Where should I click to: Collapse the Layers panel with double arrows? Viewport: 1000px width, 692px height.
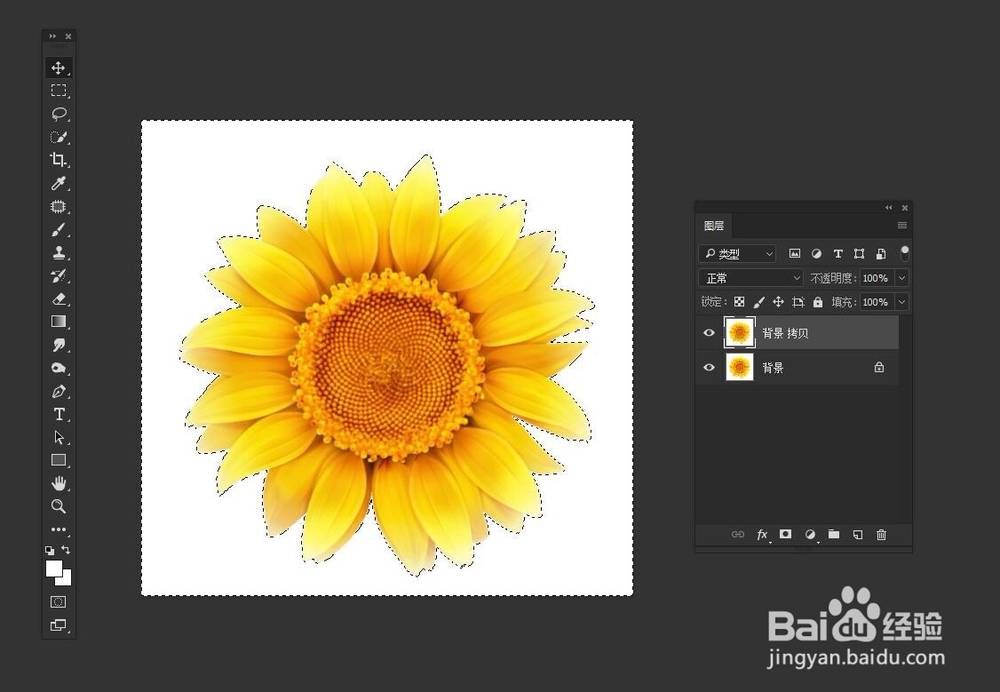[888, 207]
